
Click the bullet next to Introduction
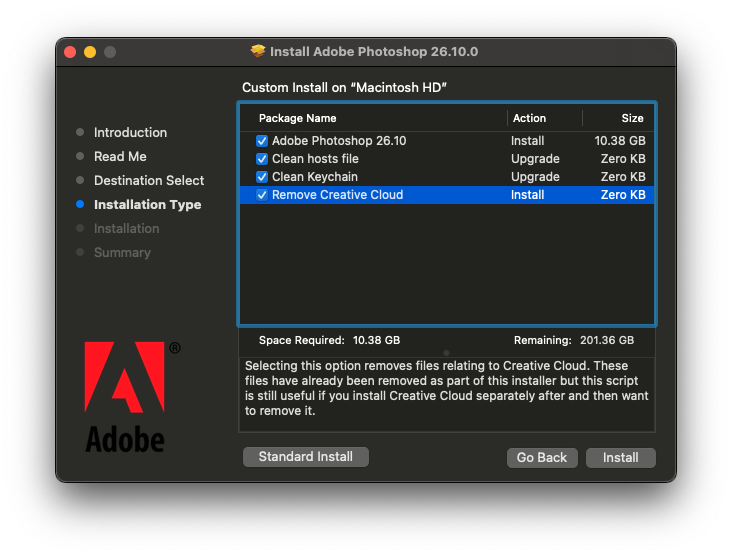point(80,133)
